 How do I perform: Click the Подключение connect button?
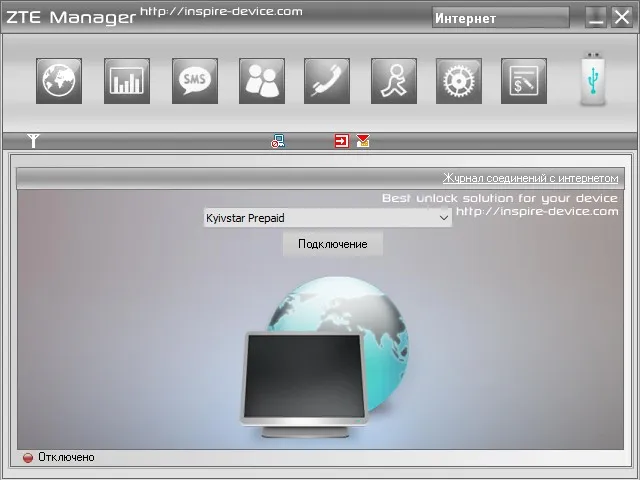333,244
